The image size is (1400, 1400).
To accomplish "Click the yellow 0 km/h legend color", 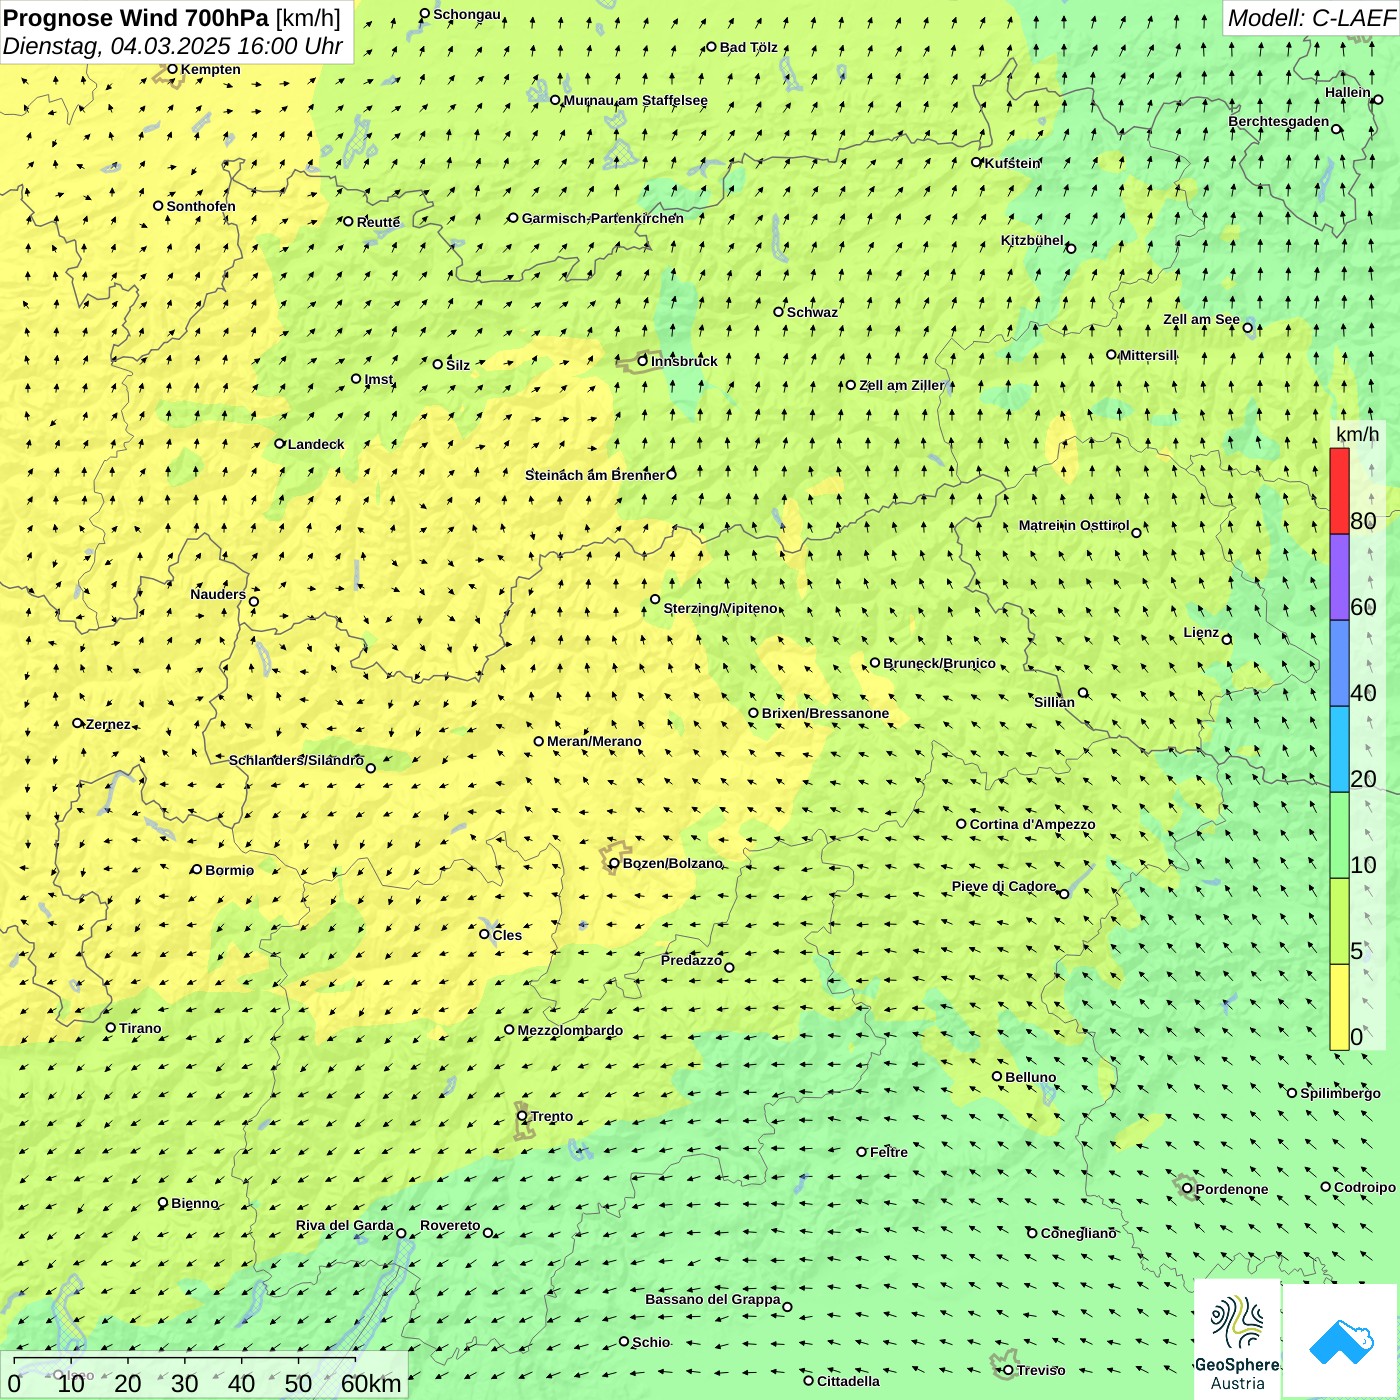I will click(1339, 1007).
